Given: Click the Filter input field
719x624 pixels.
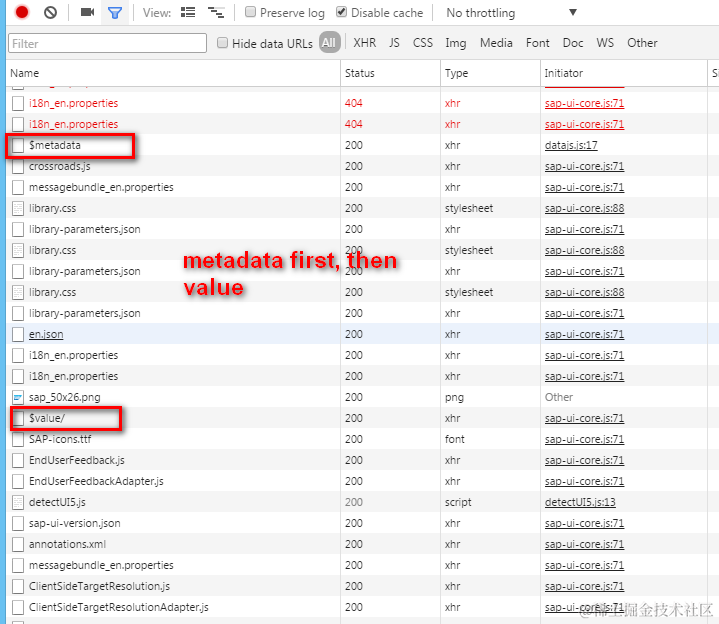Looking at the screenshot, I should pos(107,43).
